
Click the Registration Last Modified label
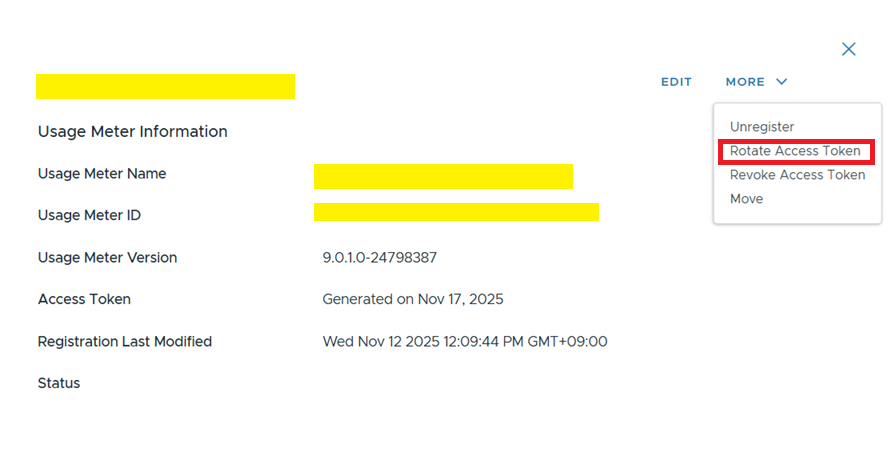coord(124,341)
